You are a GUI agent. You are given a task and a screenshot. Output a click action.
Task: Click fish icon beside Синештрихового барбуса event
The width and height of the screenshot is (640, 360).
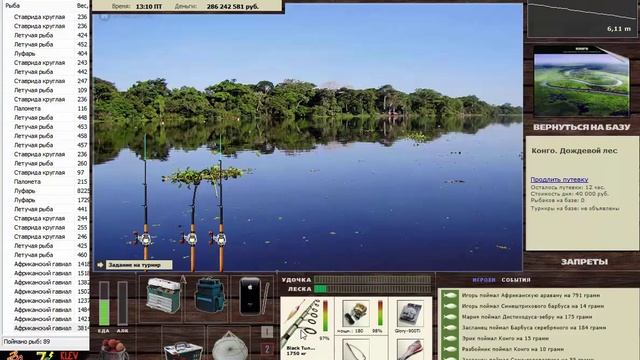coord(449,306)
